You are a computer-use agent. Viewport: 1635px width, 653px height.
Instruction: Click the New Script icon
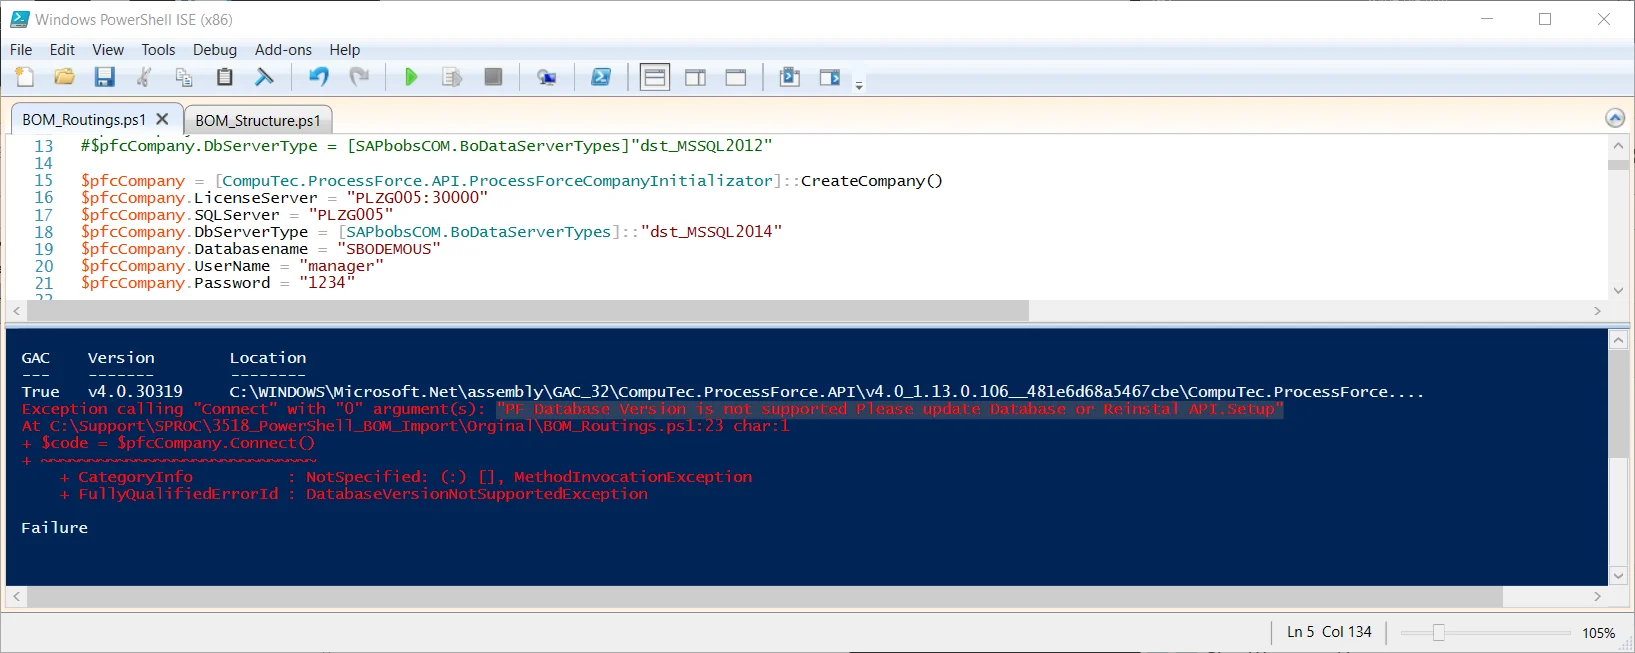[x=25, y=77]
